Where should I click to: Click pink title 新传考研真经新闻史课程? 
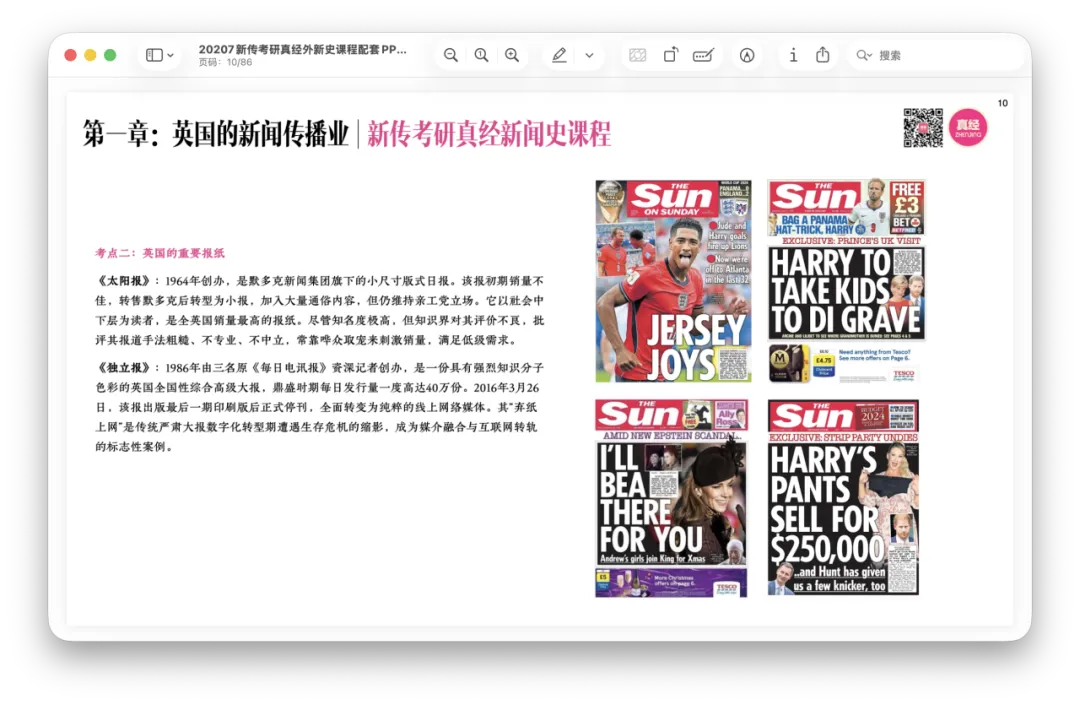click(489, 134)
